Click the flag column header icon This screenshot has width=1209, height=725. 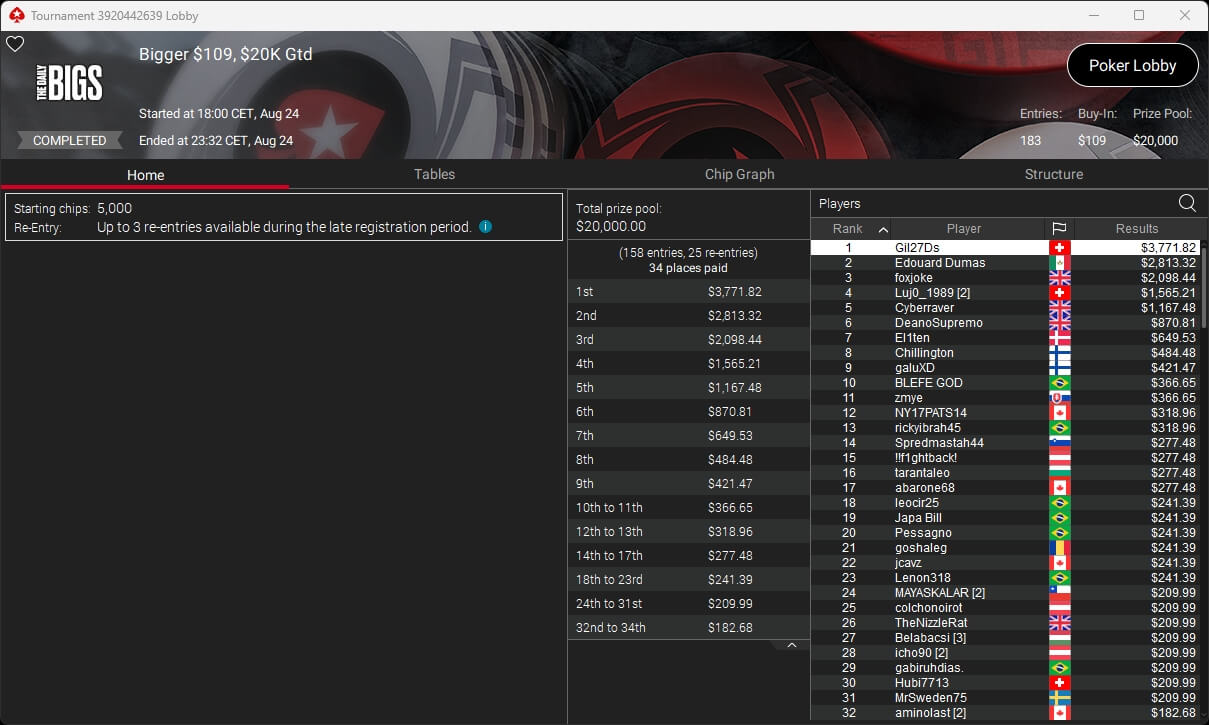pyautogui.click(x=1059, y=229)
